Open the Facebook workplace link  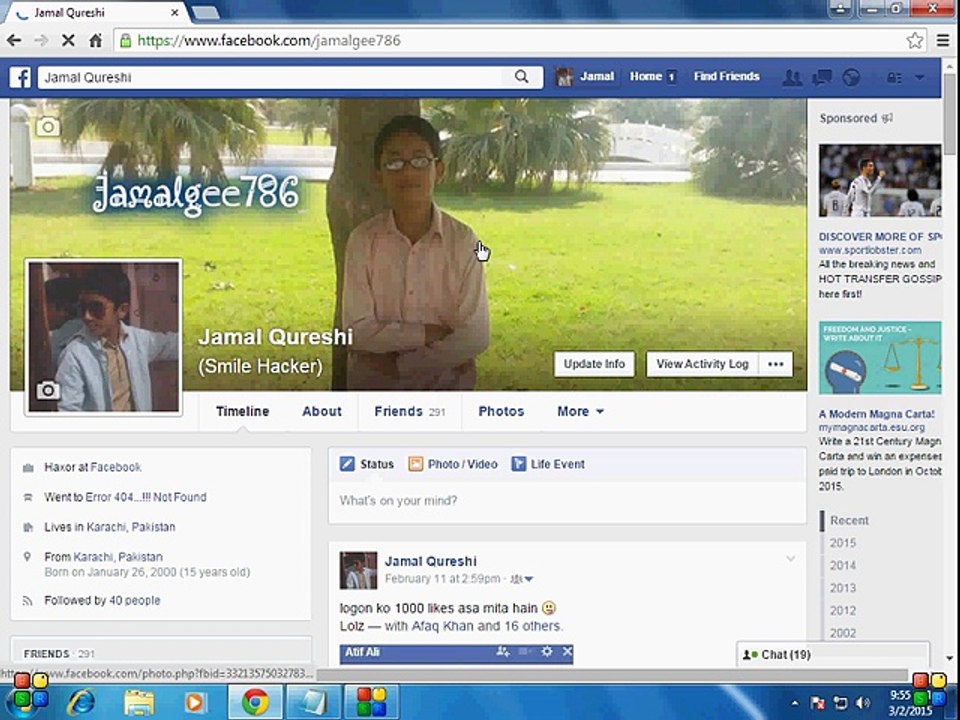(116, 467)
